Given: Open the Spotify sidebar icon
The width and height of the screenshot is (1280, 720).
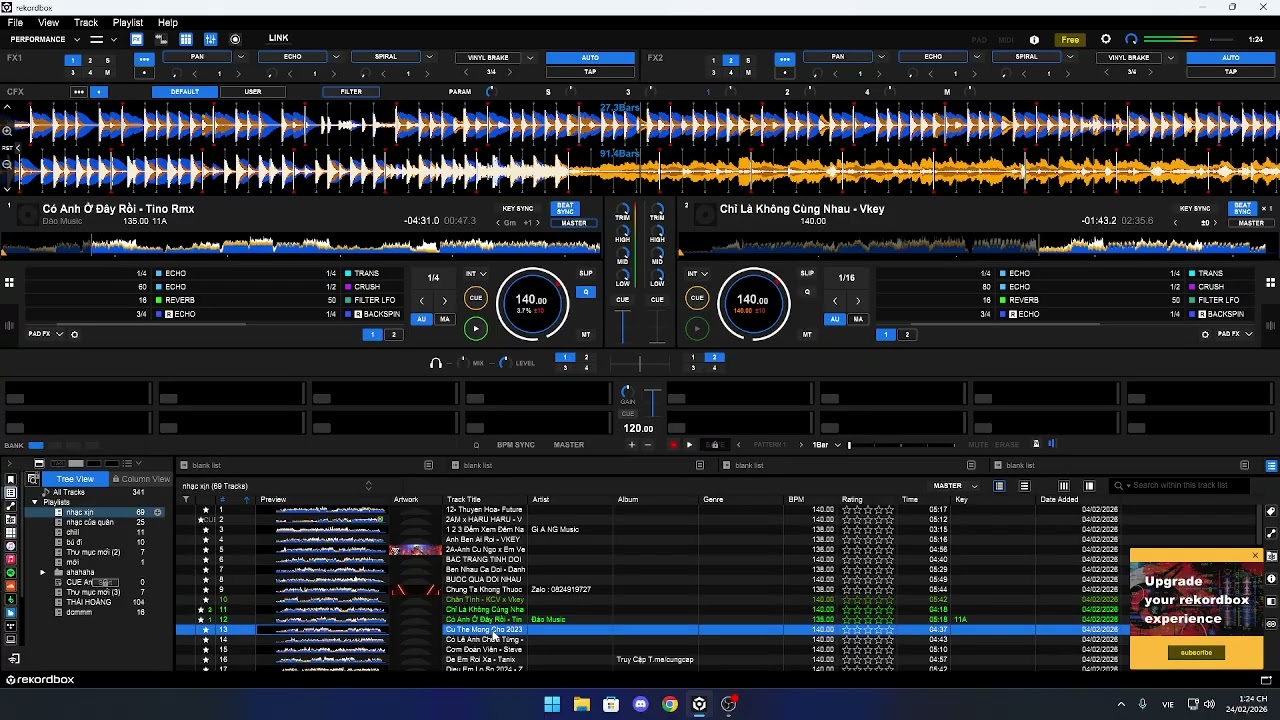Looking at the screenshot, I should (x=11, y=572).
